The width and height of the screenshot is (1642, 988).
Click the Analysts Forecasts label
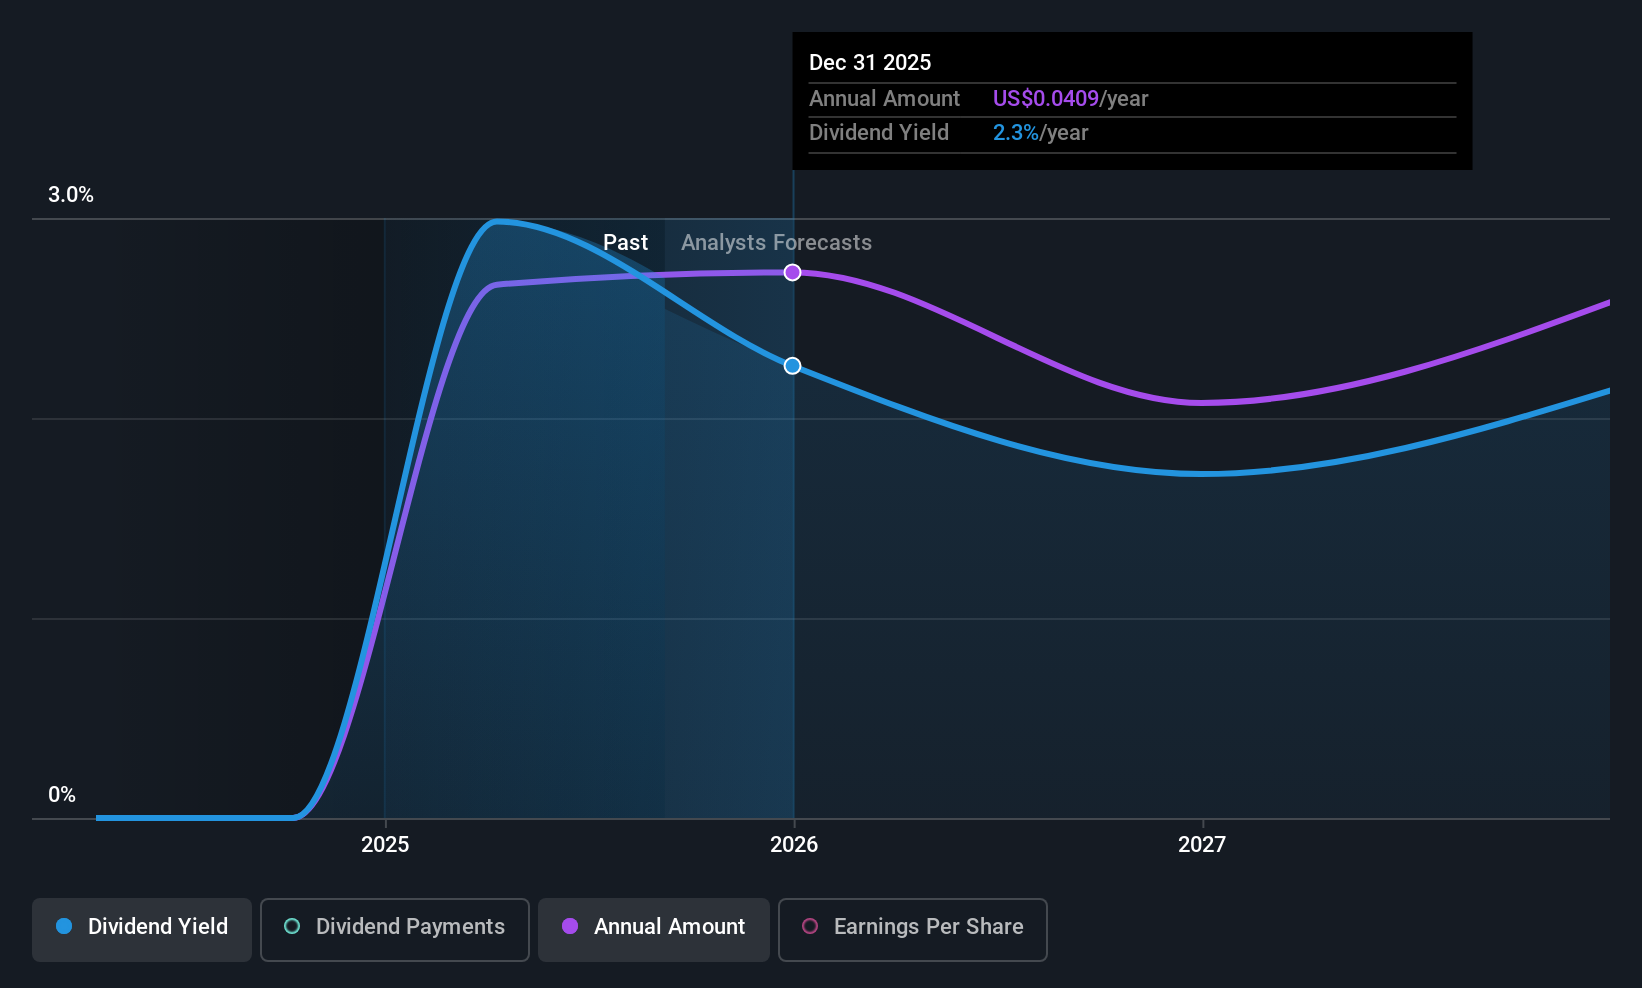(x=777, y=243)
